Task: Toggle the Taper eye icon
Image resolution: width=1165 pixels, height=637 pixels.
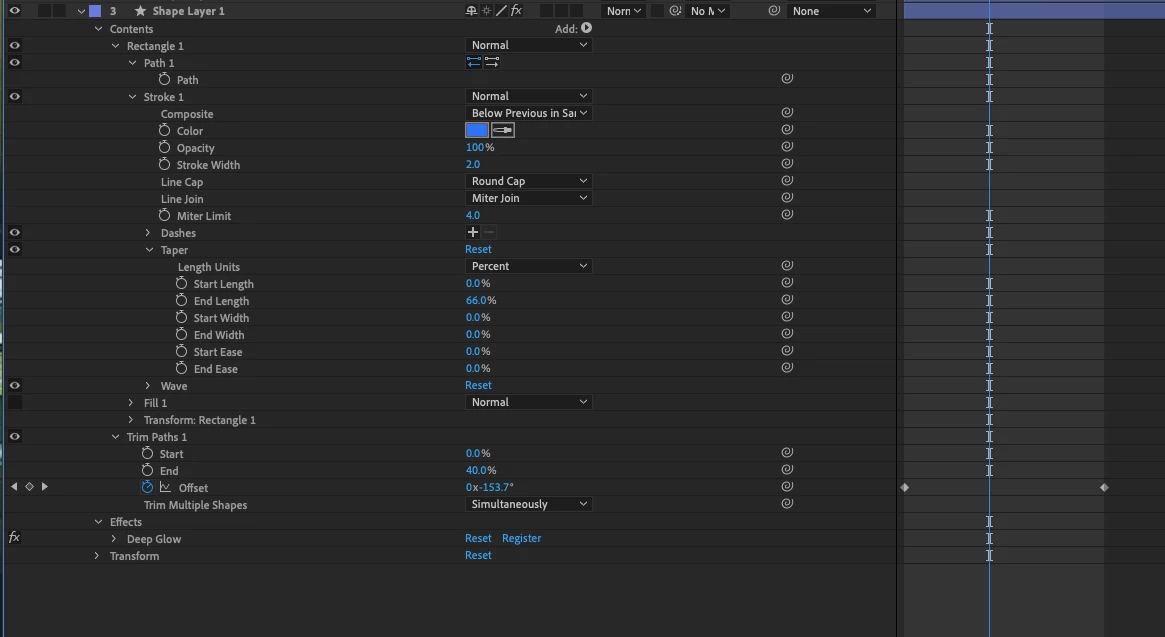Action: coord(14,250)
